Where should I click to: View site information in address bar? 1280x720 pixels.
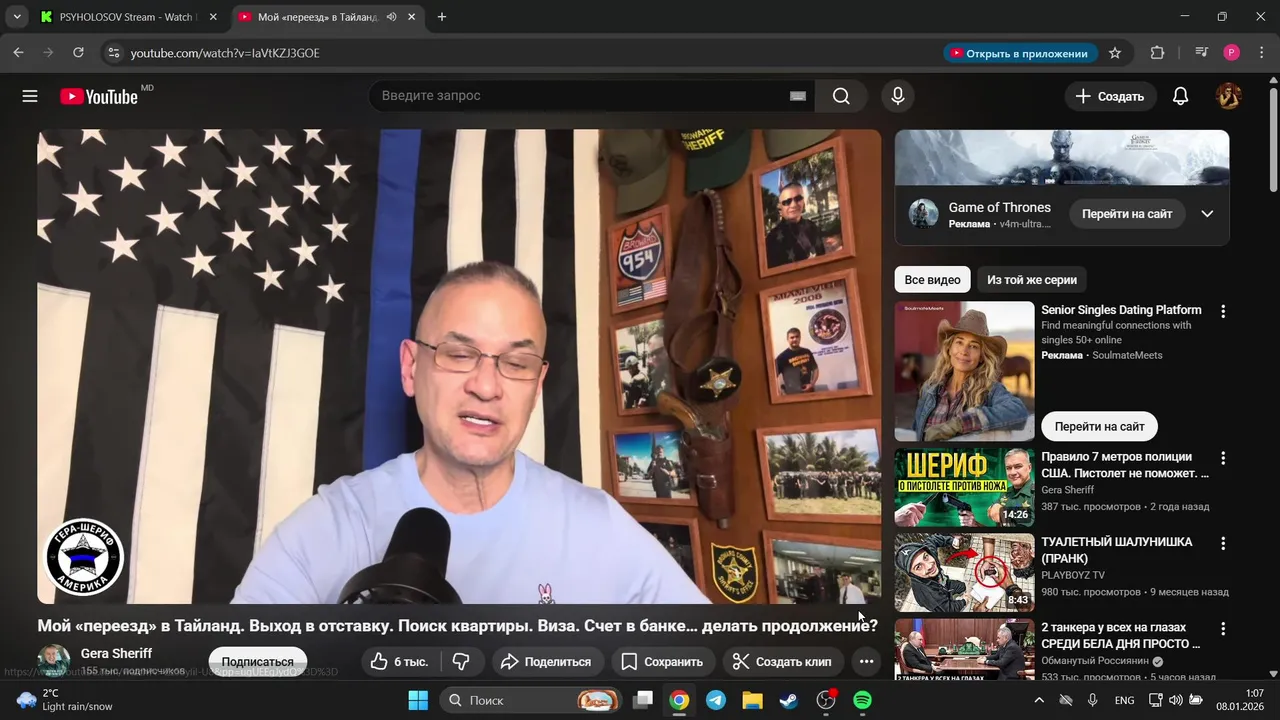pyautogui.click(x=113, y=53)
